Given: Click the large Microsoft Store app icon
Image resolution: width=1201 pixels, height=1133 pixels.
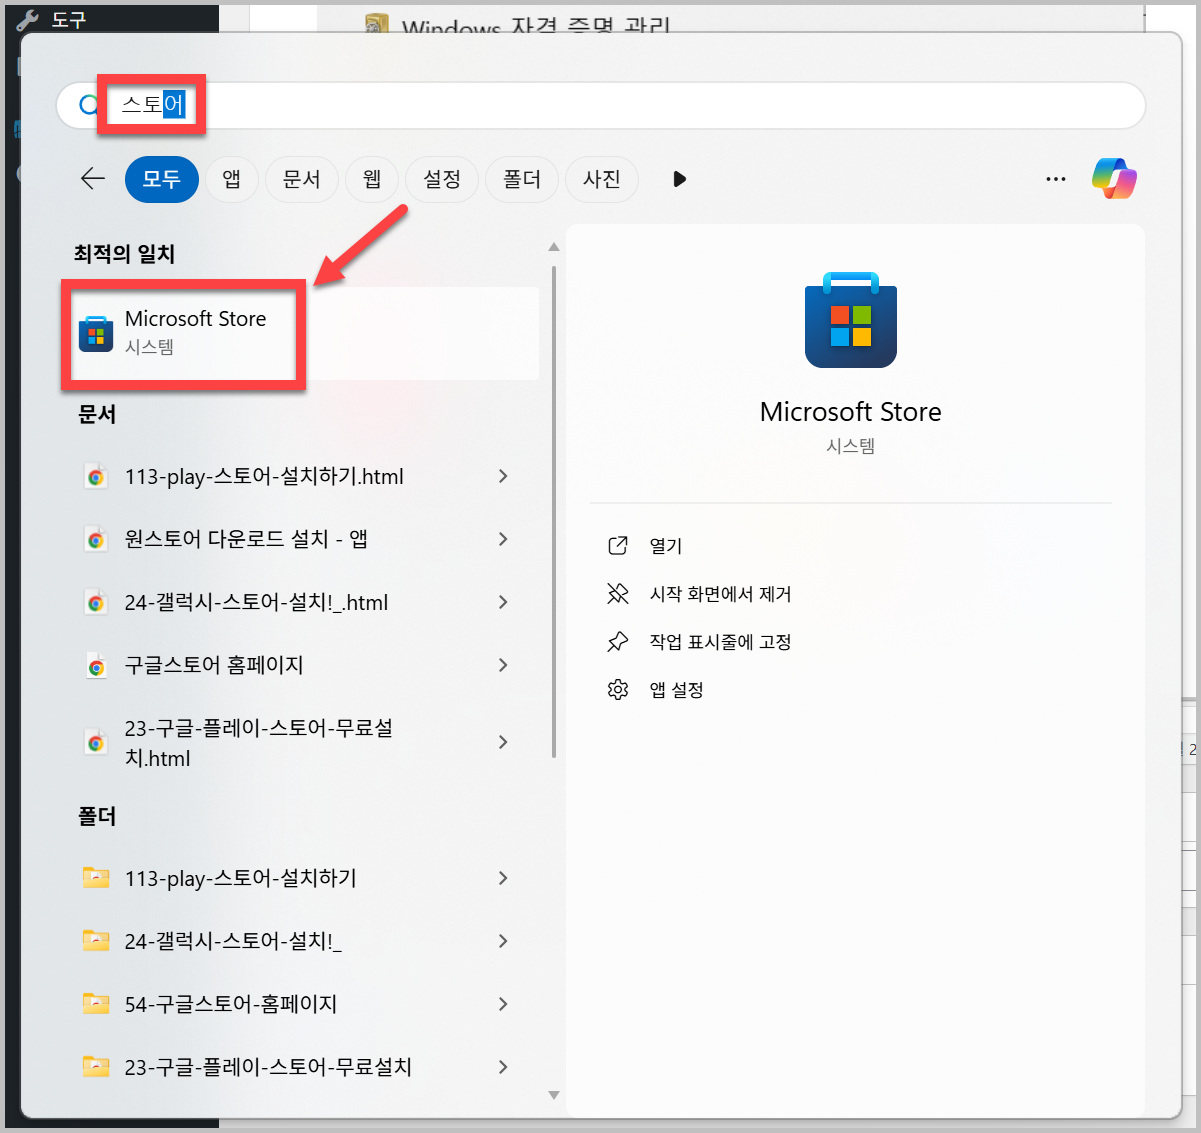Looking at the screenshot, I should [850, 320].
